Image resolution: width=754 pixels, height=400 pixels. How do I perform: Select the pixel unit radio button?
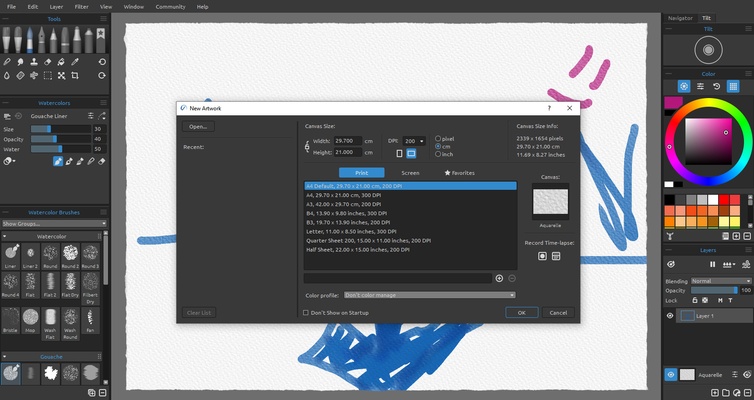click(x=438, y=138)
